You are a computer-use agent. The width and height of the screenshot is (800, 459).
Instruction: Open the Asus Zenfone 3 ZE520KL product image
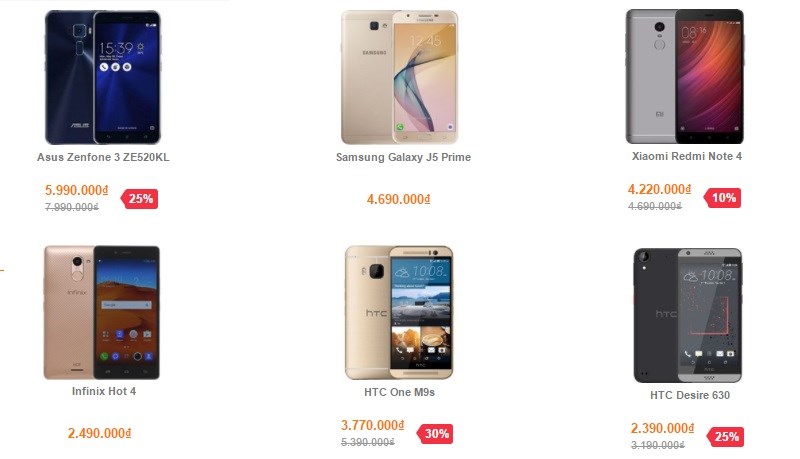click(x=103, y=77)
